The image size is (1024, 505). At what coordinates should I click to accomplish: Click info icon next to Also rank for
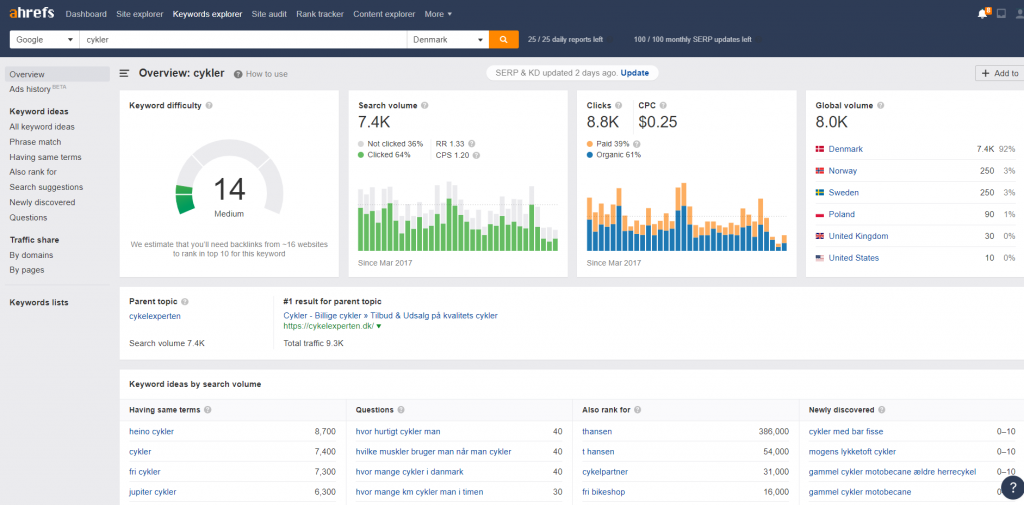tap(637, 410)
